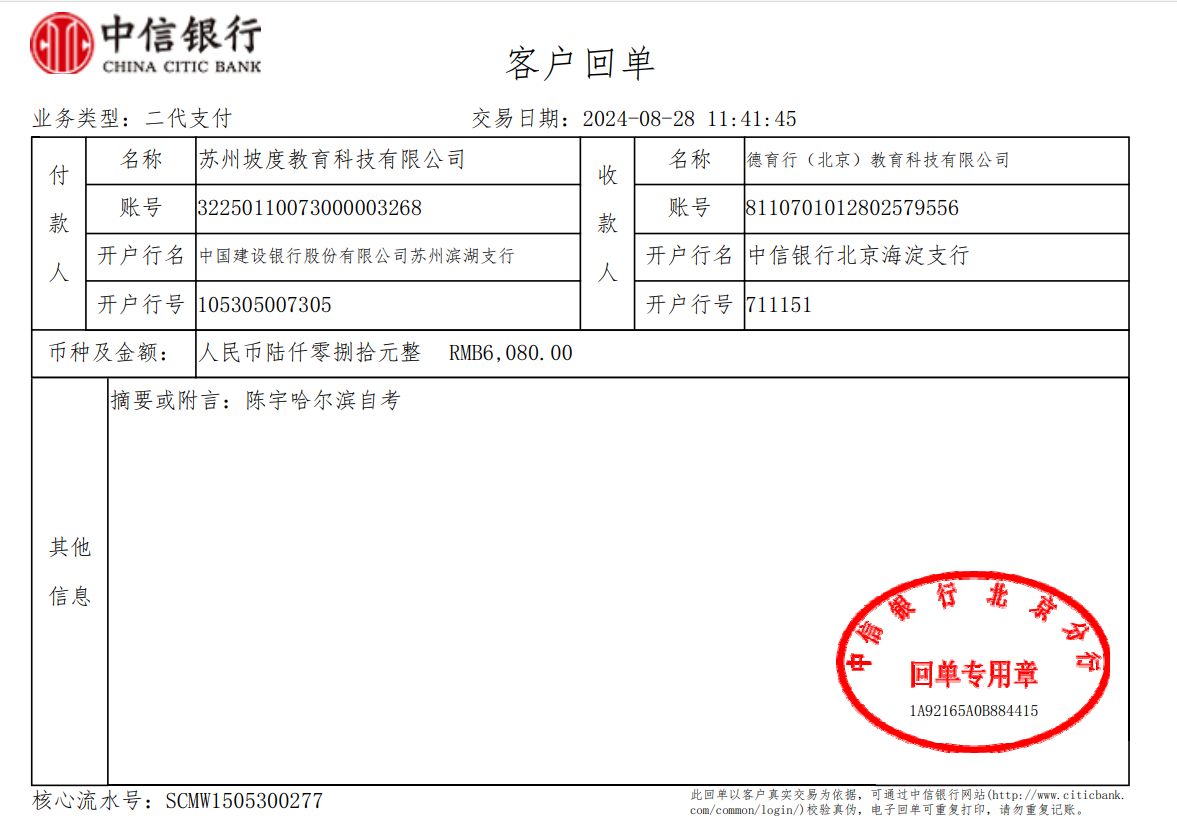Select the amount RMB6,080.00
The image size is (1177, 837).
(510, 353)
